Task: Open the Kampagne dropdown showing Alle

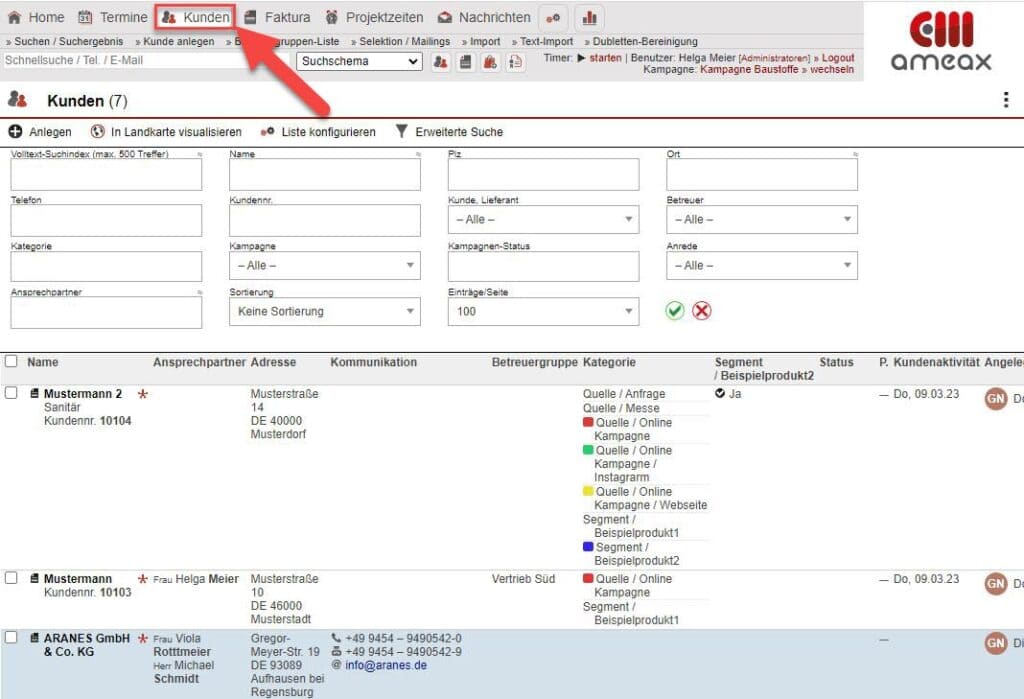Action: point(324,265)
